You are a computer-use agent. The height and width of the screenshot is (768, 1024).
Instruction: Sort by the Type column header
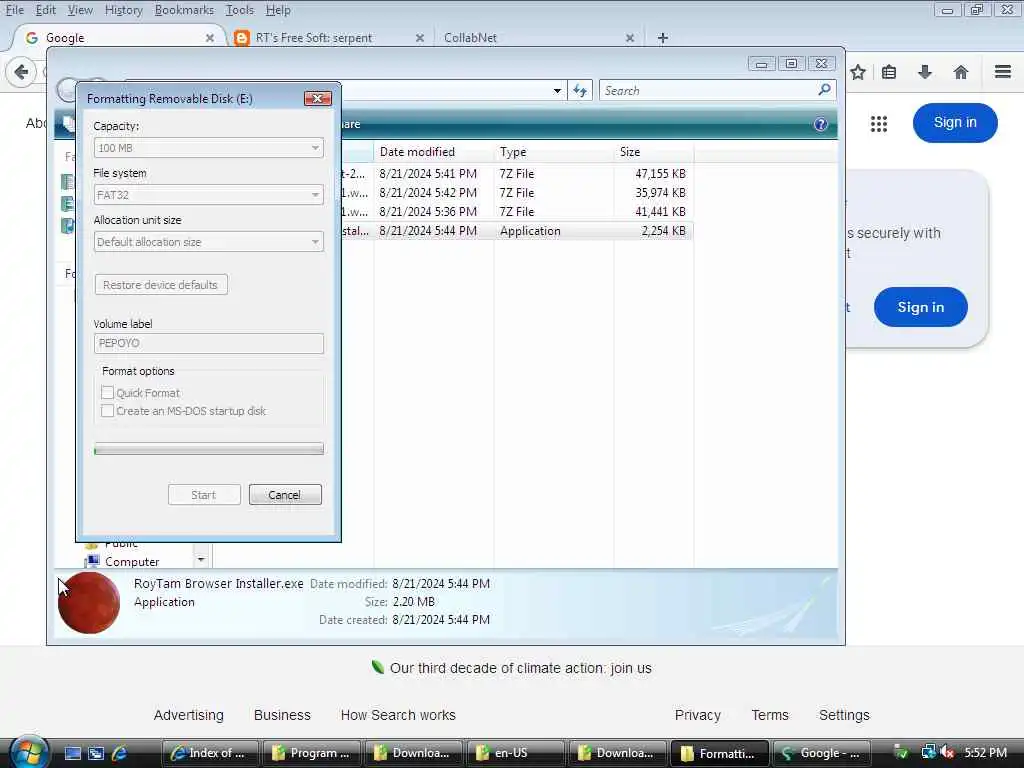pyautogui.click(x=554, y=152)
